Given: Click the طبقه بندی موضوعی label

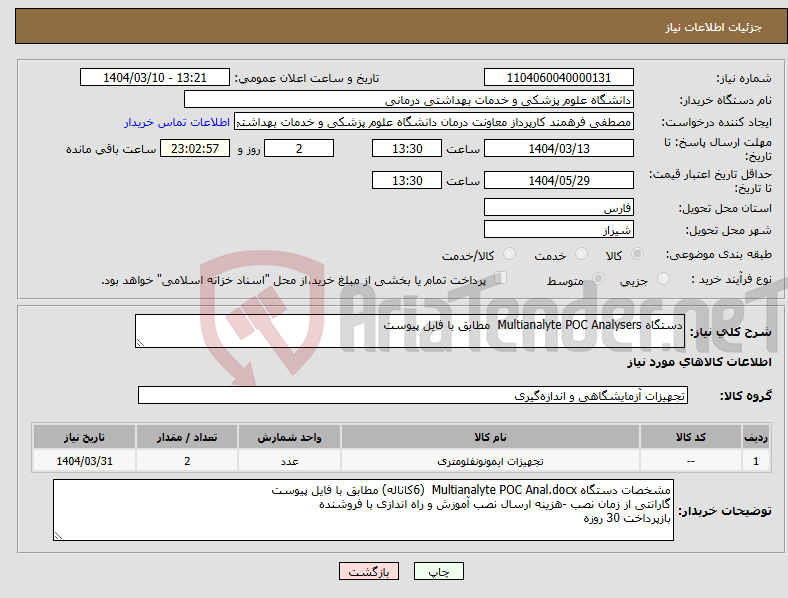Looking at the screenshot, I should click(x=718, y=254).
